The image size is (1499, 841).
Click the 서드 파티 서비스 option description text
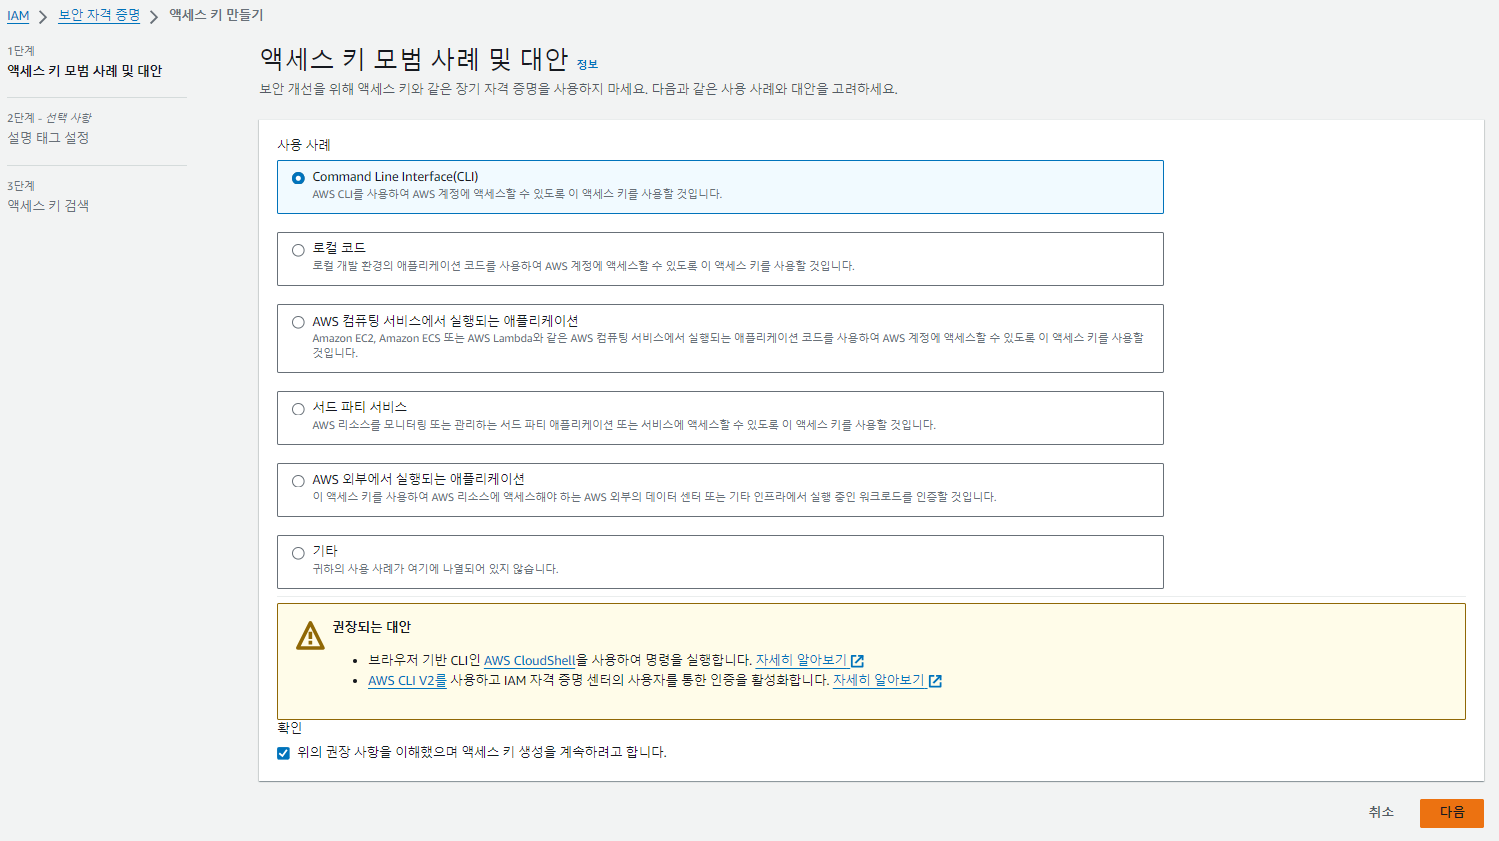point(624,425)
